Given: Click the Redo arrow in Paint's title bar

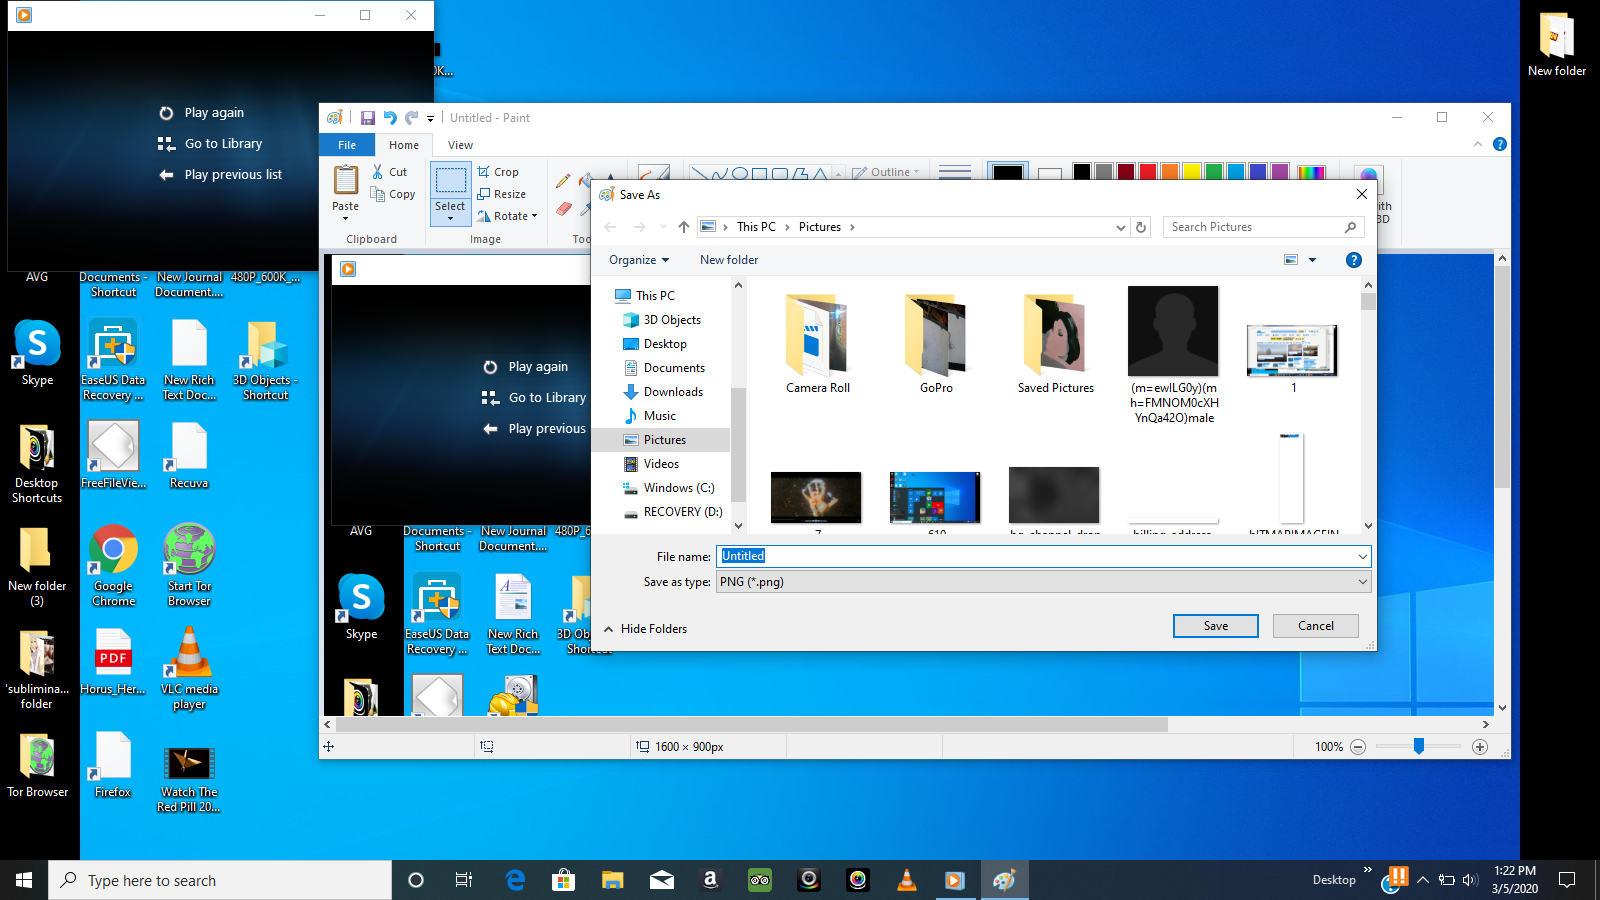Looking at the screenshot, I should pos(411,118).
